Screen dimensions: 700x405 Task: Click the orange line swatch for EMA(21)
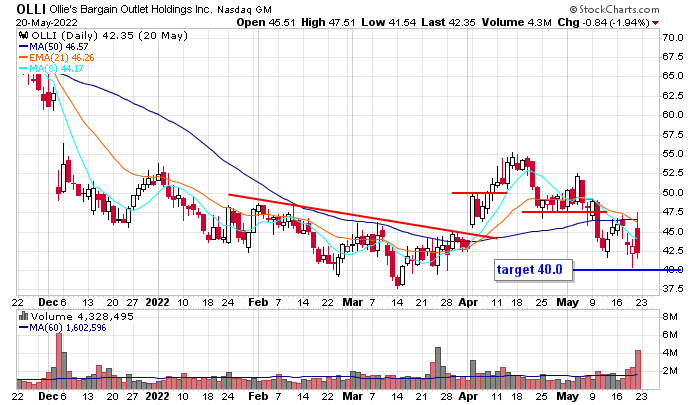pyautogui.click(x=23, y=57)
